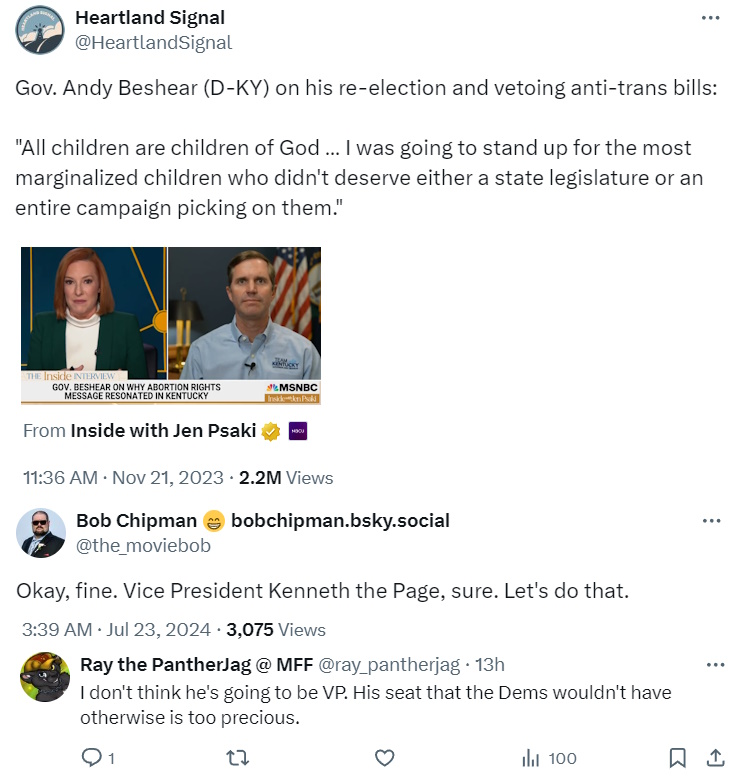Click the gold verified badge icon
The width and height of the screenshot is (738, 780).
pos(270,432)
